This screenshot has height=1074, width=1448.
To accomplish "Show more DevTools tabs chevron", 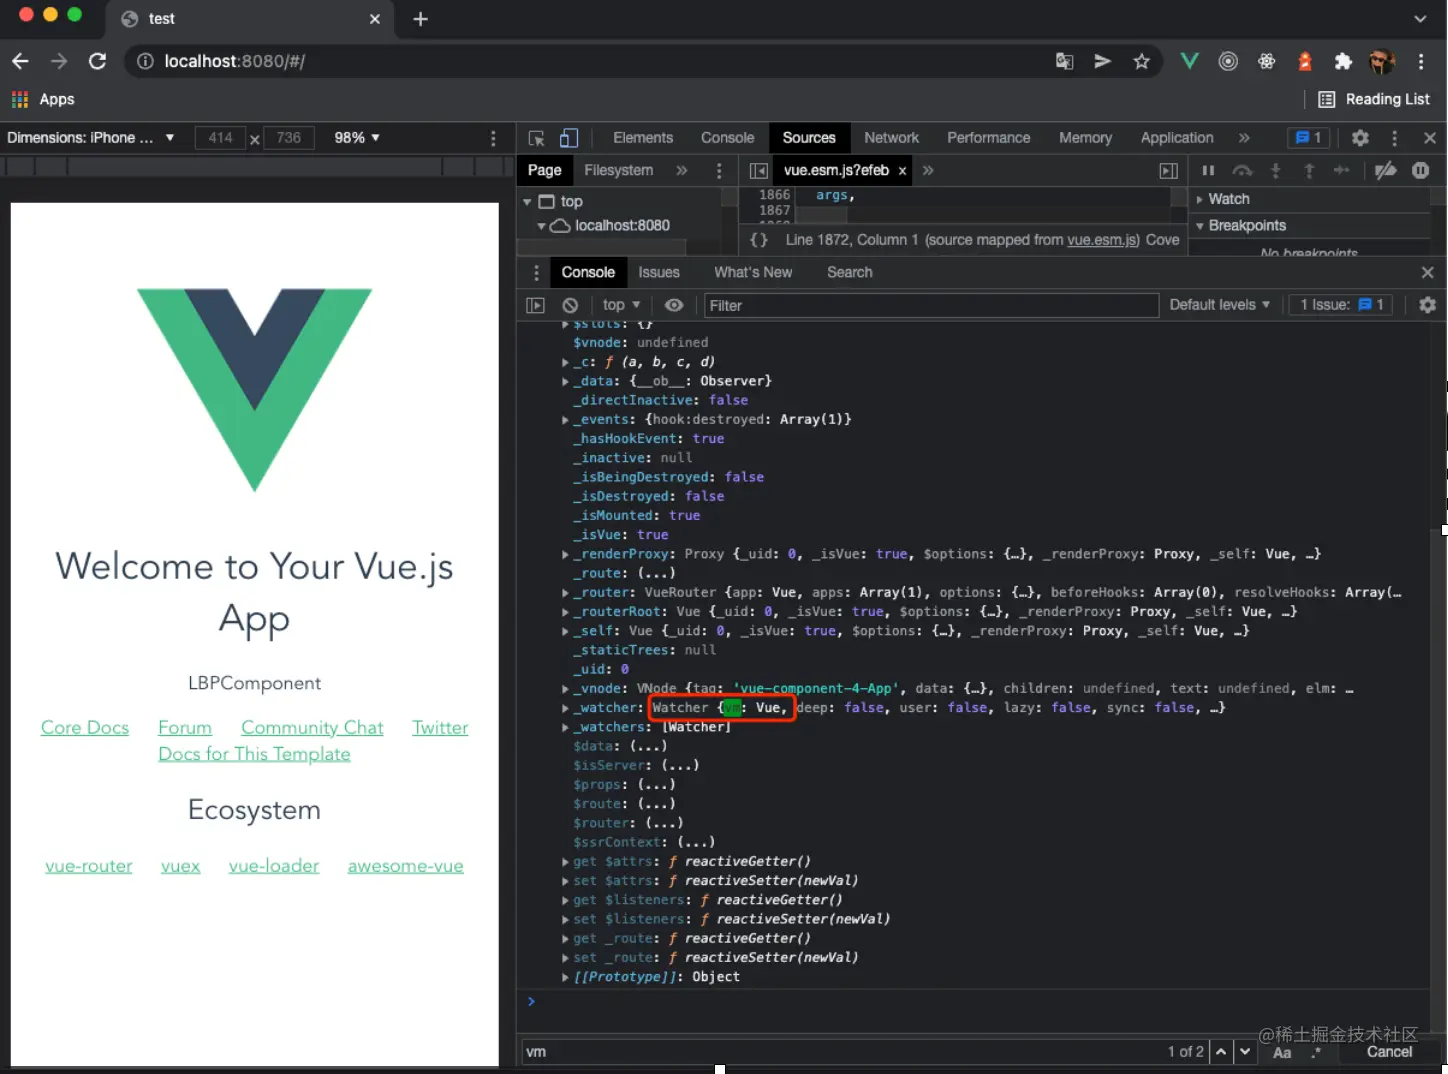I will [1244, 138].
